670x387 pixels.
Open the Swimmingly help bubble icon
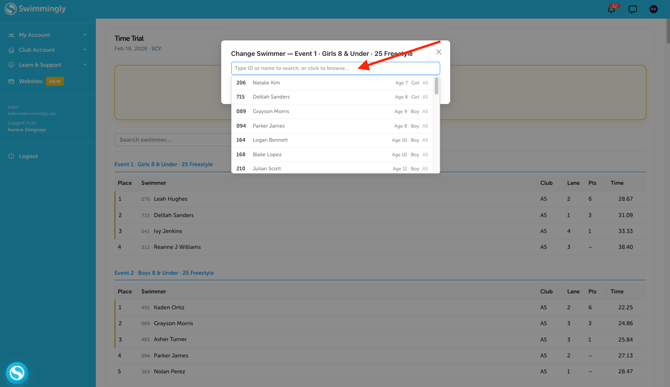[x=17, y=373]
